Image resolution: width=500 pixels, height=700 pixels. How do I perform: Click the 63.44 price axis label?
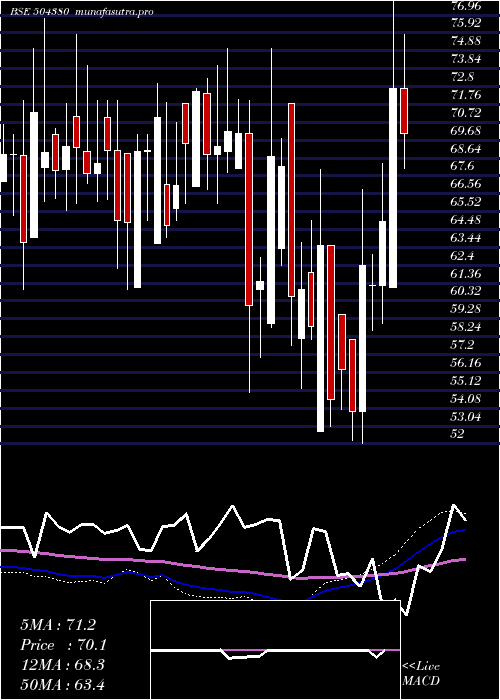click(466, 238)
